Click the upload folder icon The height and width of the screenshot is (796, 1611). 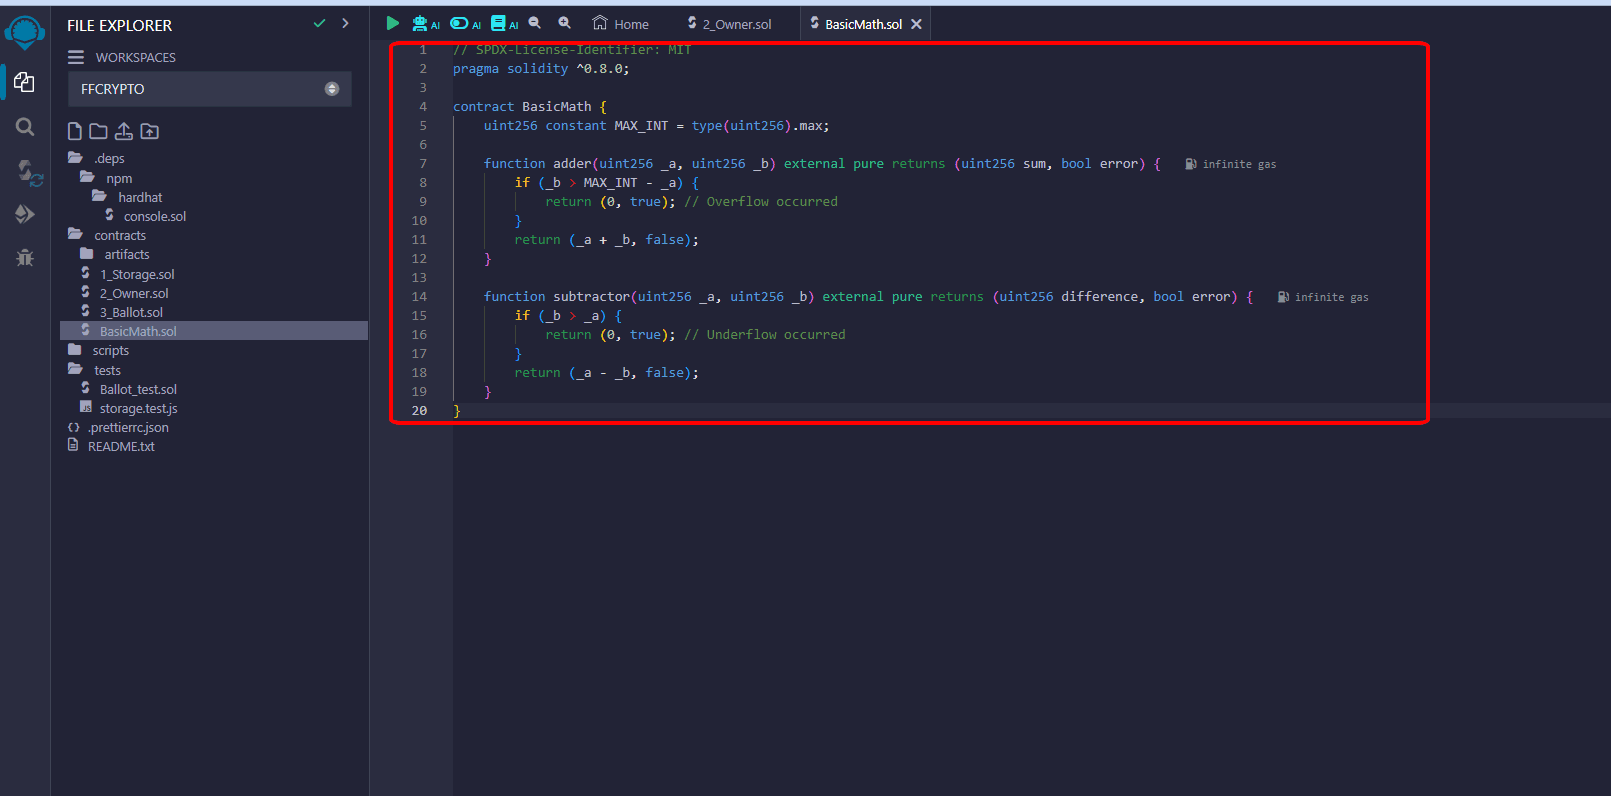[150, 131]
